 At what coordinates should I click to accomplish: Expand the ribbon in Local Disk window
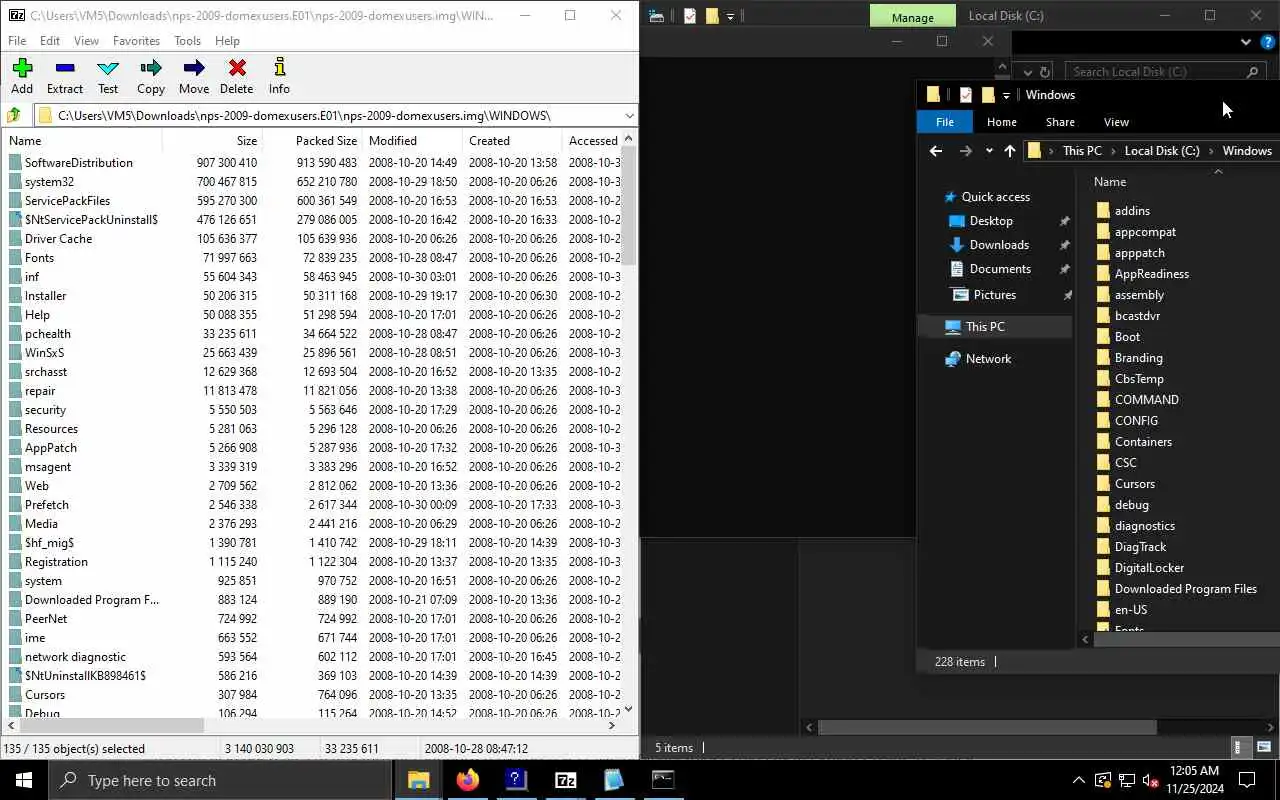(x=1245, y=42)
